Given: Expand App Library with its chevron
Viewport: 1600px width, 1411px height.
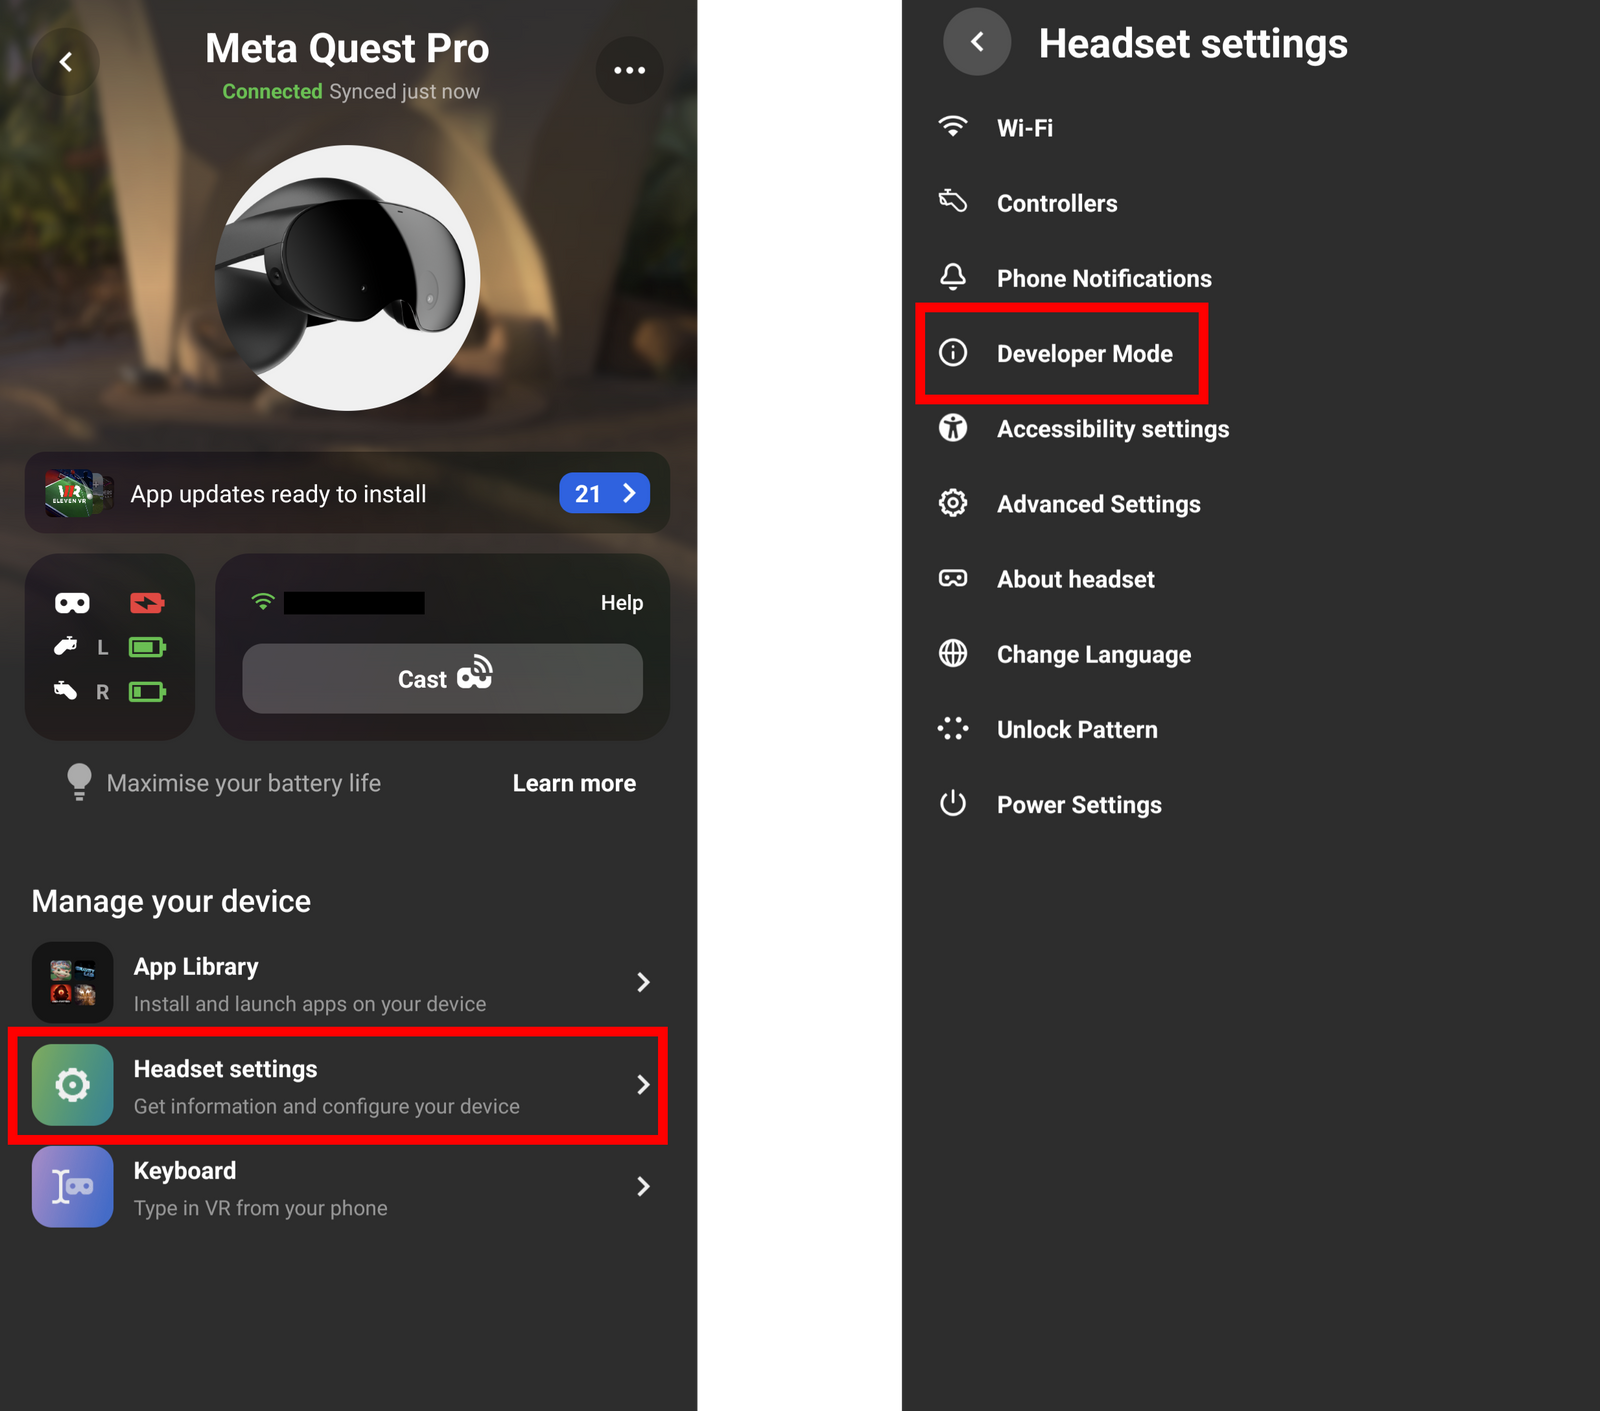Looking at the screenshot, I should point(643,982).
